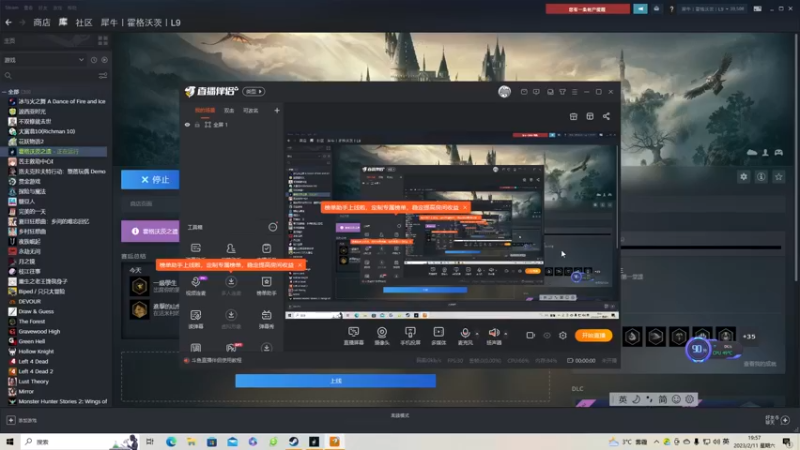This screenshot has width=800, height=450.
Task: Open the Steam 社区 tab
Action: pos(84,22)
